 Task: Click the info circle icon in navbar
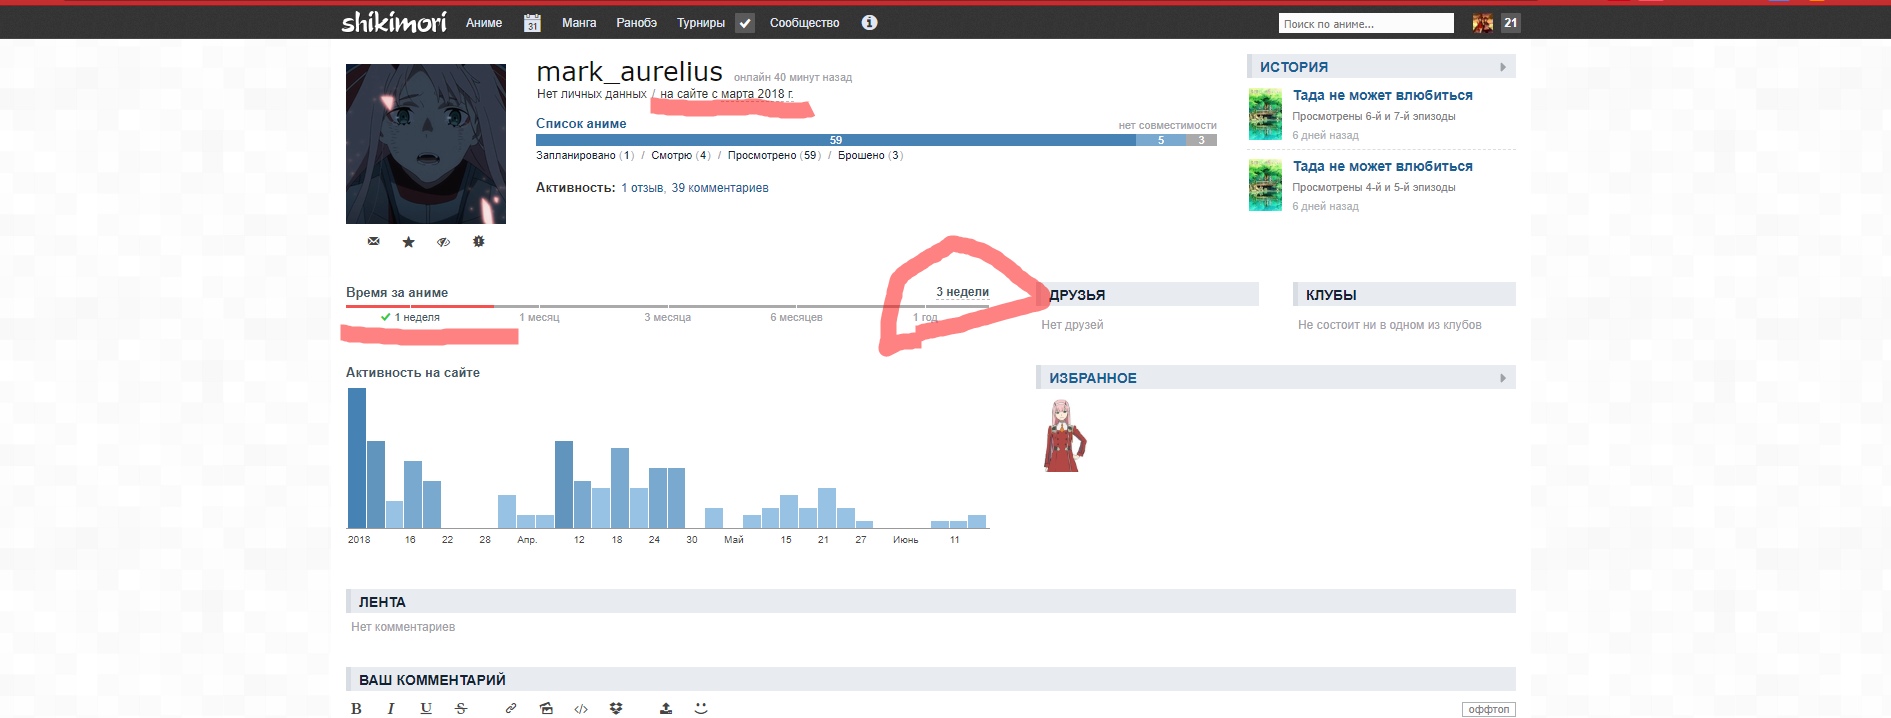869,22
